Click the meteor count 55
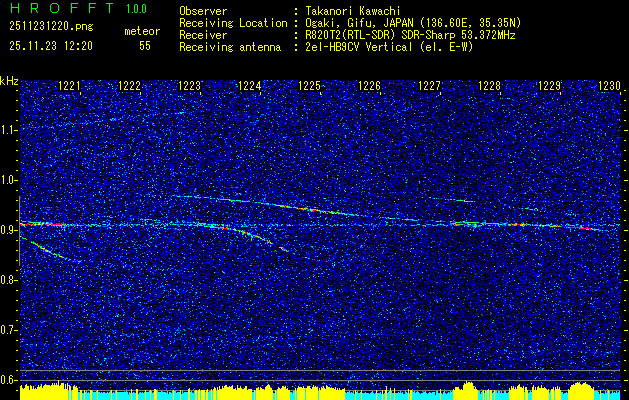Image resolution: width=629 pixels, height=400 pixels. [145, 46]
